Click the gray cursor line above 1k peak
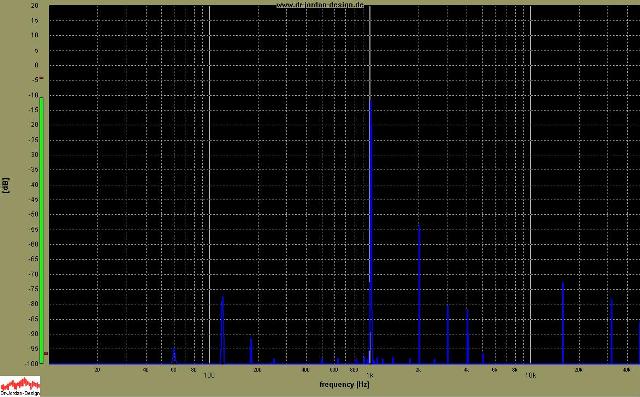 coord(370,52)
